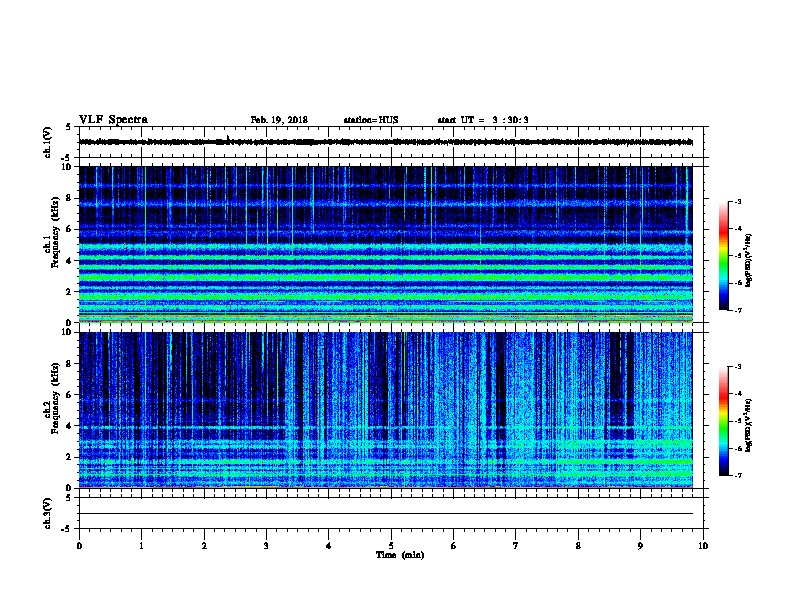Image resolution: width=792 pixels, height=612 pixels.
Task: Click time axis tick label "7"
Action: (516, 546)
